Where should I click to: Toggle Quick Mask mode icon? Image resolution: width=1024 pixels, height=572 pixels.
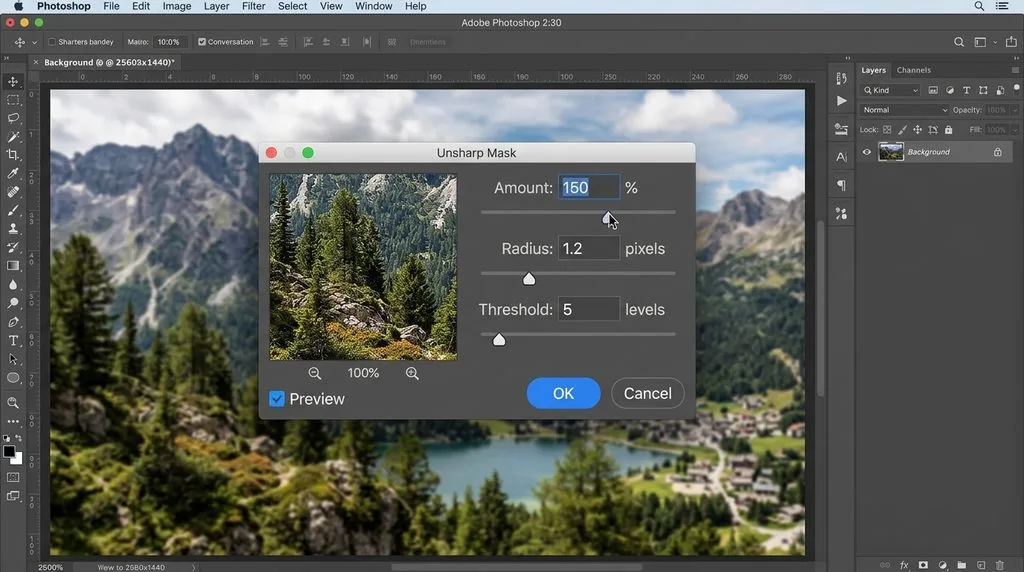13,477
